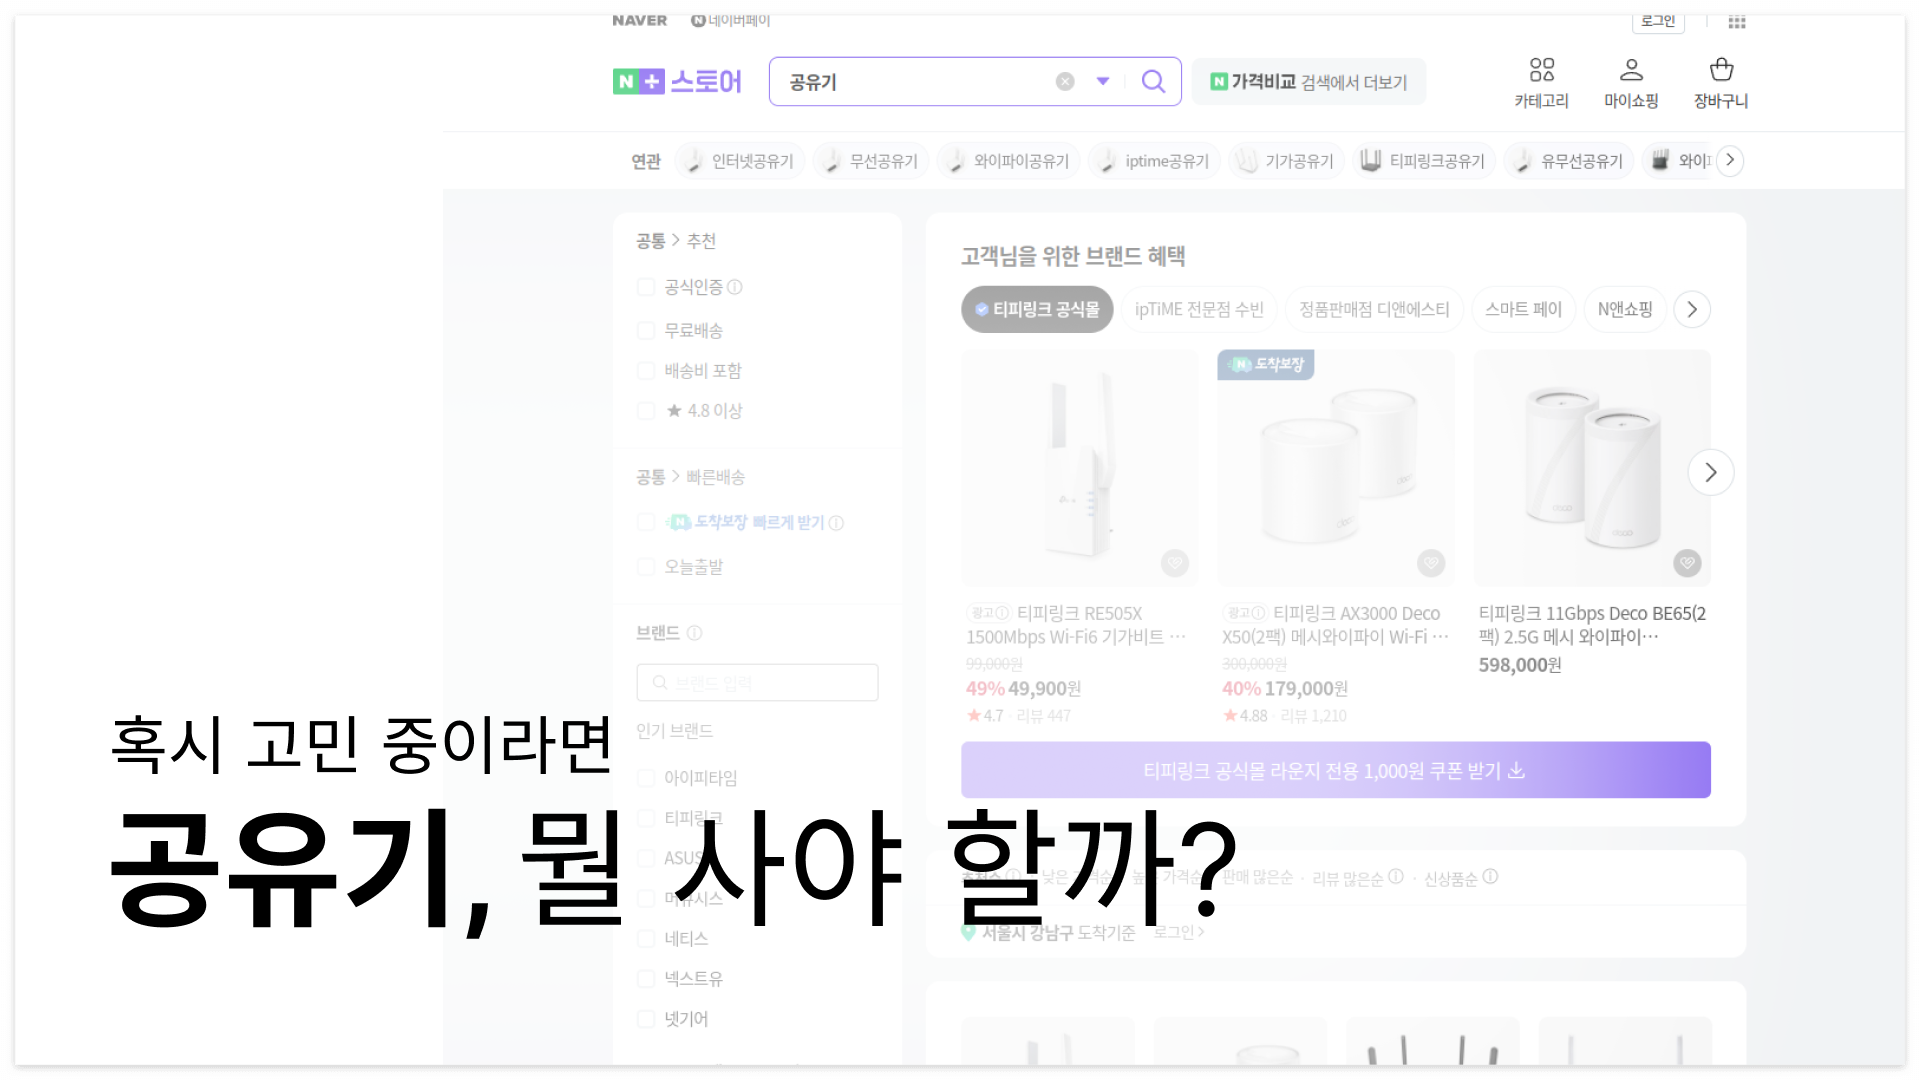The width and height of the screenshot is (1920, 1080).
Task: Clear the search field with the X icon
Action: click(1065, 82)
